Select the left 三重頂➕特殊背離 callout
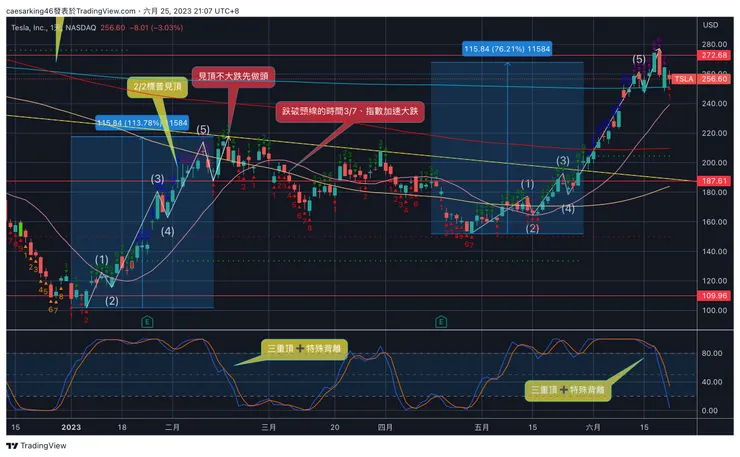740x457 pixels. point(304,349)
